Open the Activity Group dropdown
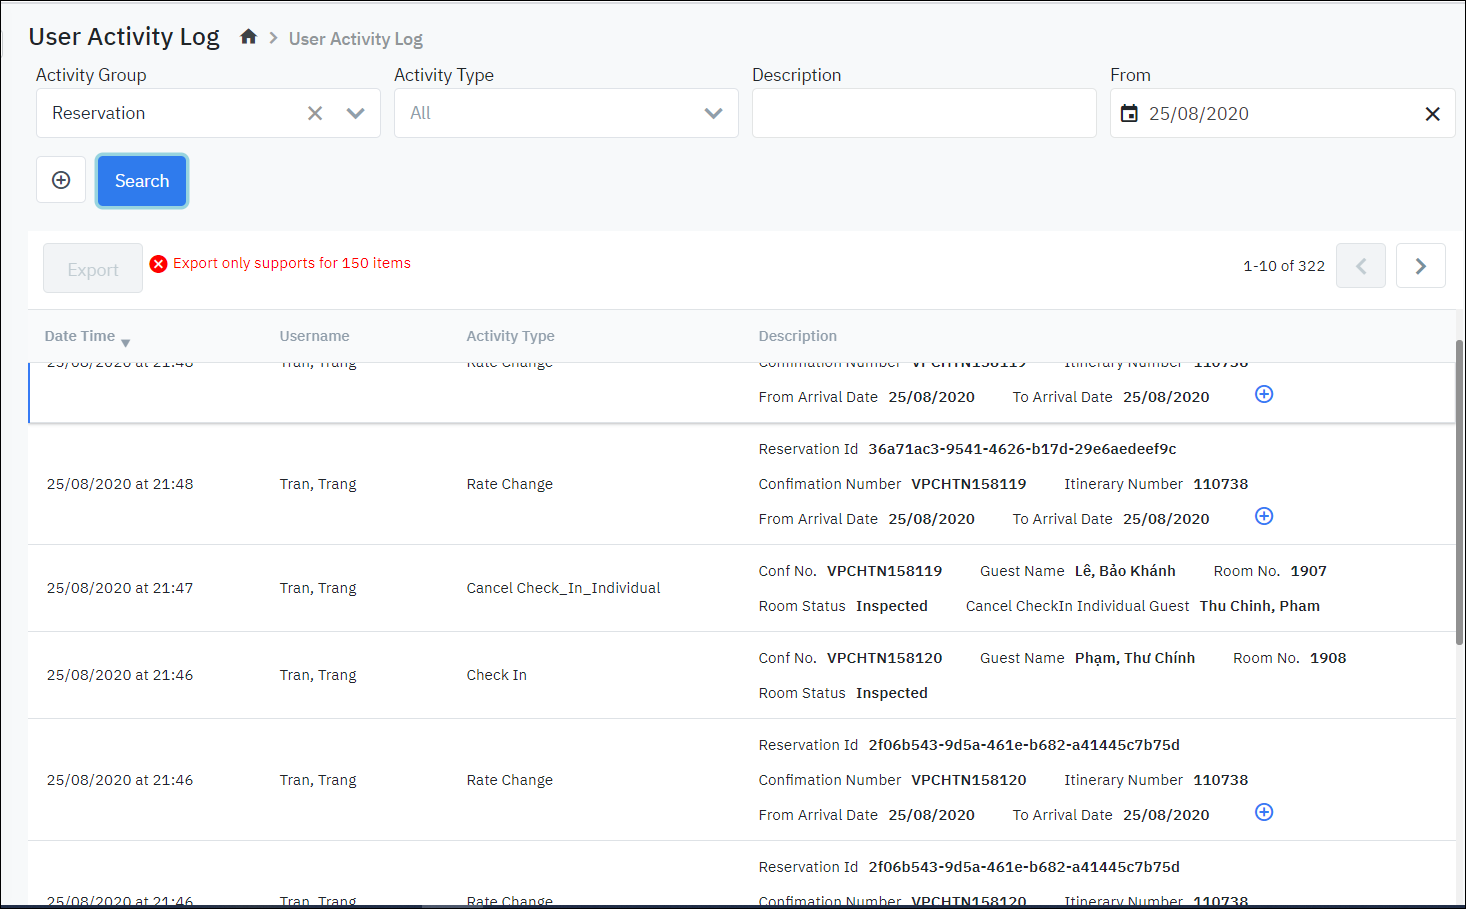The height and width of the screenshot is (909, 1466). (355, 113)
